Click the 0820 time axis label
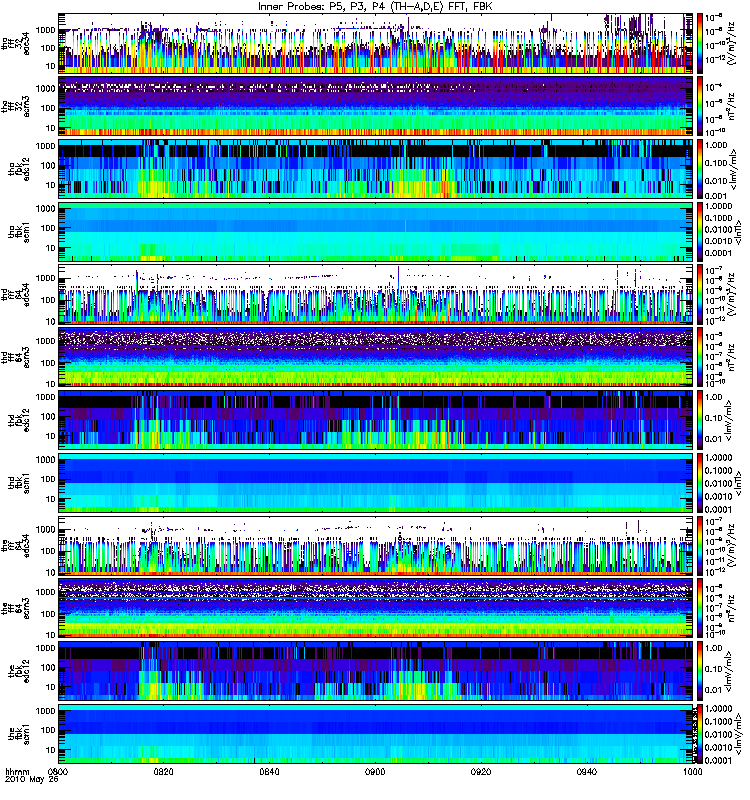The width and height of the screenshot is (750, 800). (163, 771)
